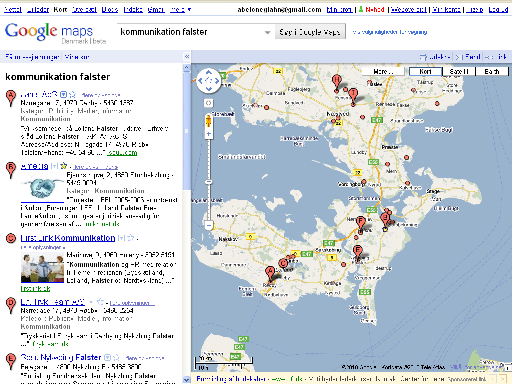Switch map to Kort view

click(425, 71)
